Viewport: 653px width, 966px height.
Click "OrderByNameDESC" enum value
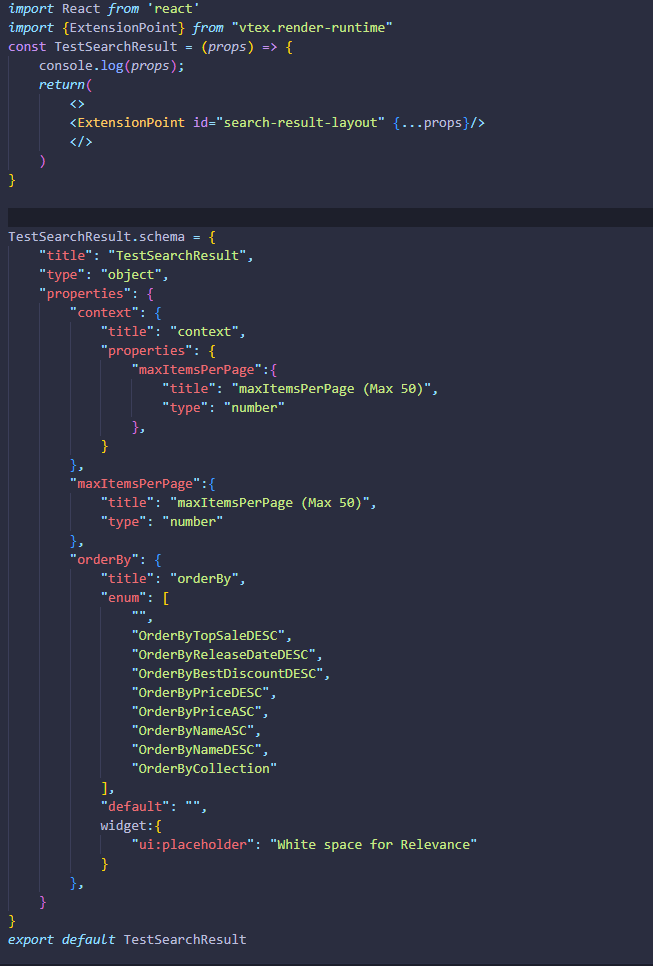[x=197, y=750]
